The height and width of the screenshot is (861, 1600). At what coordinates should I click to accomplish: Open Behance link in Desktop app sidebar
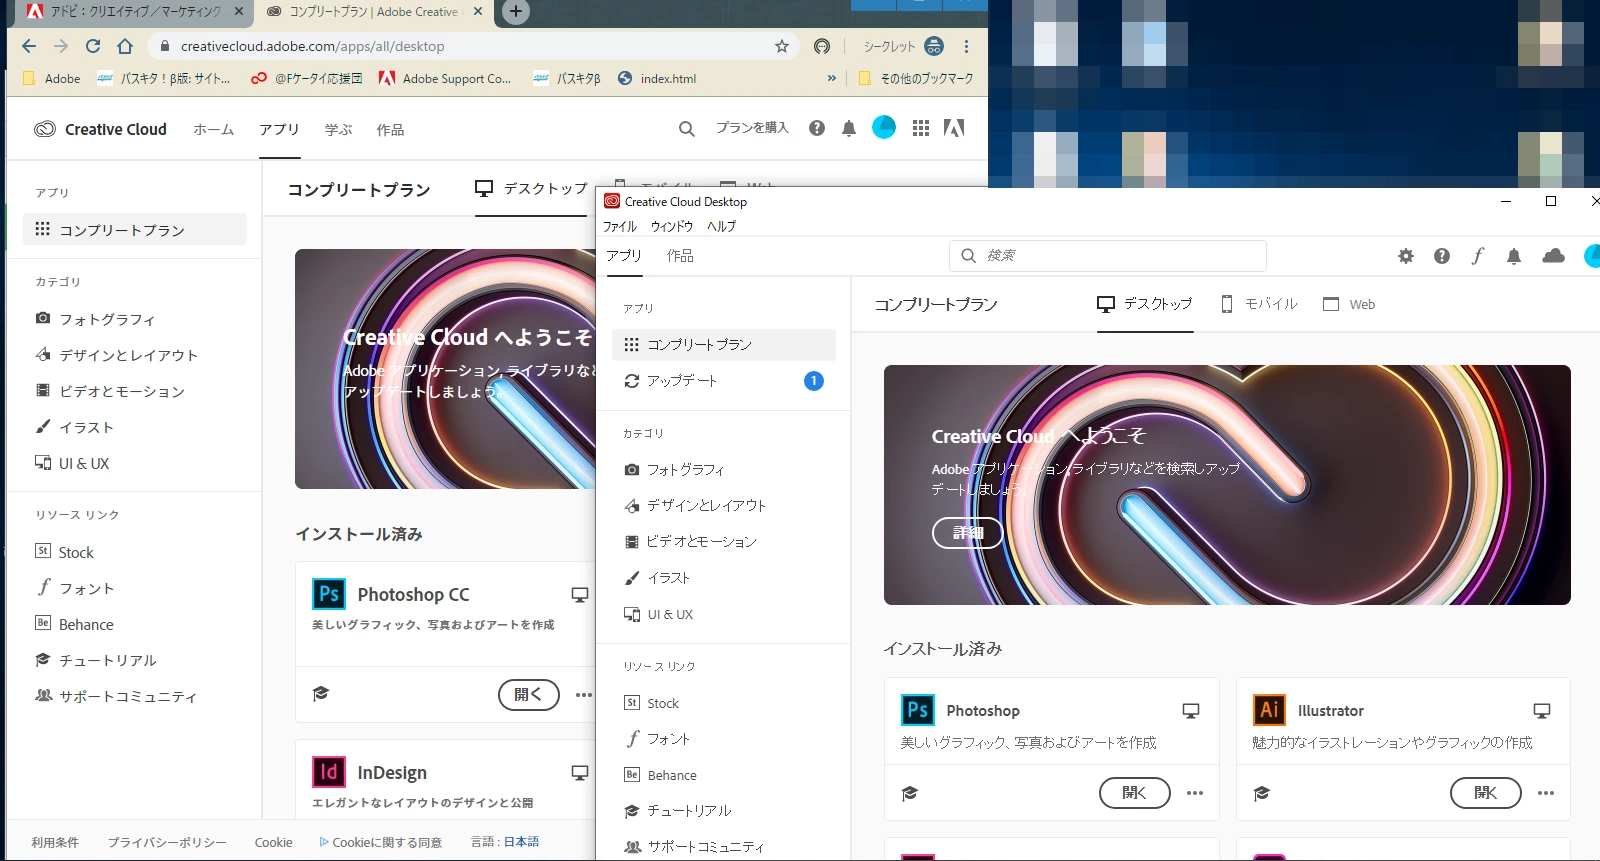(x=724, y=775)
